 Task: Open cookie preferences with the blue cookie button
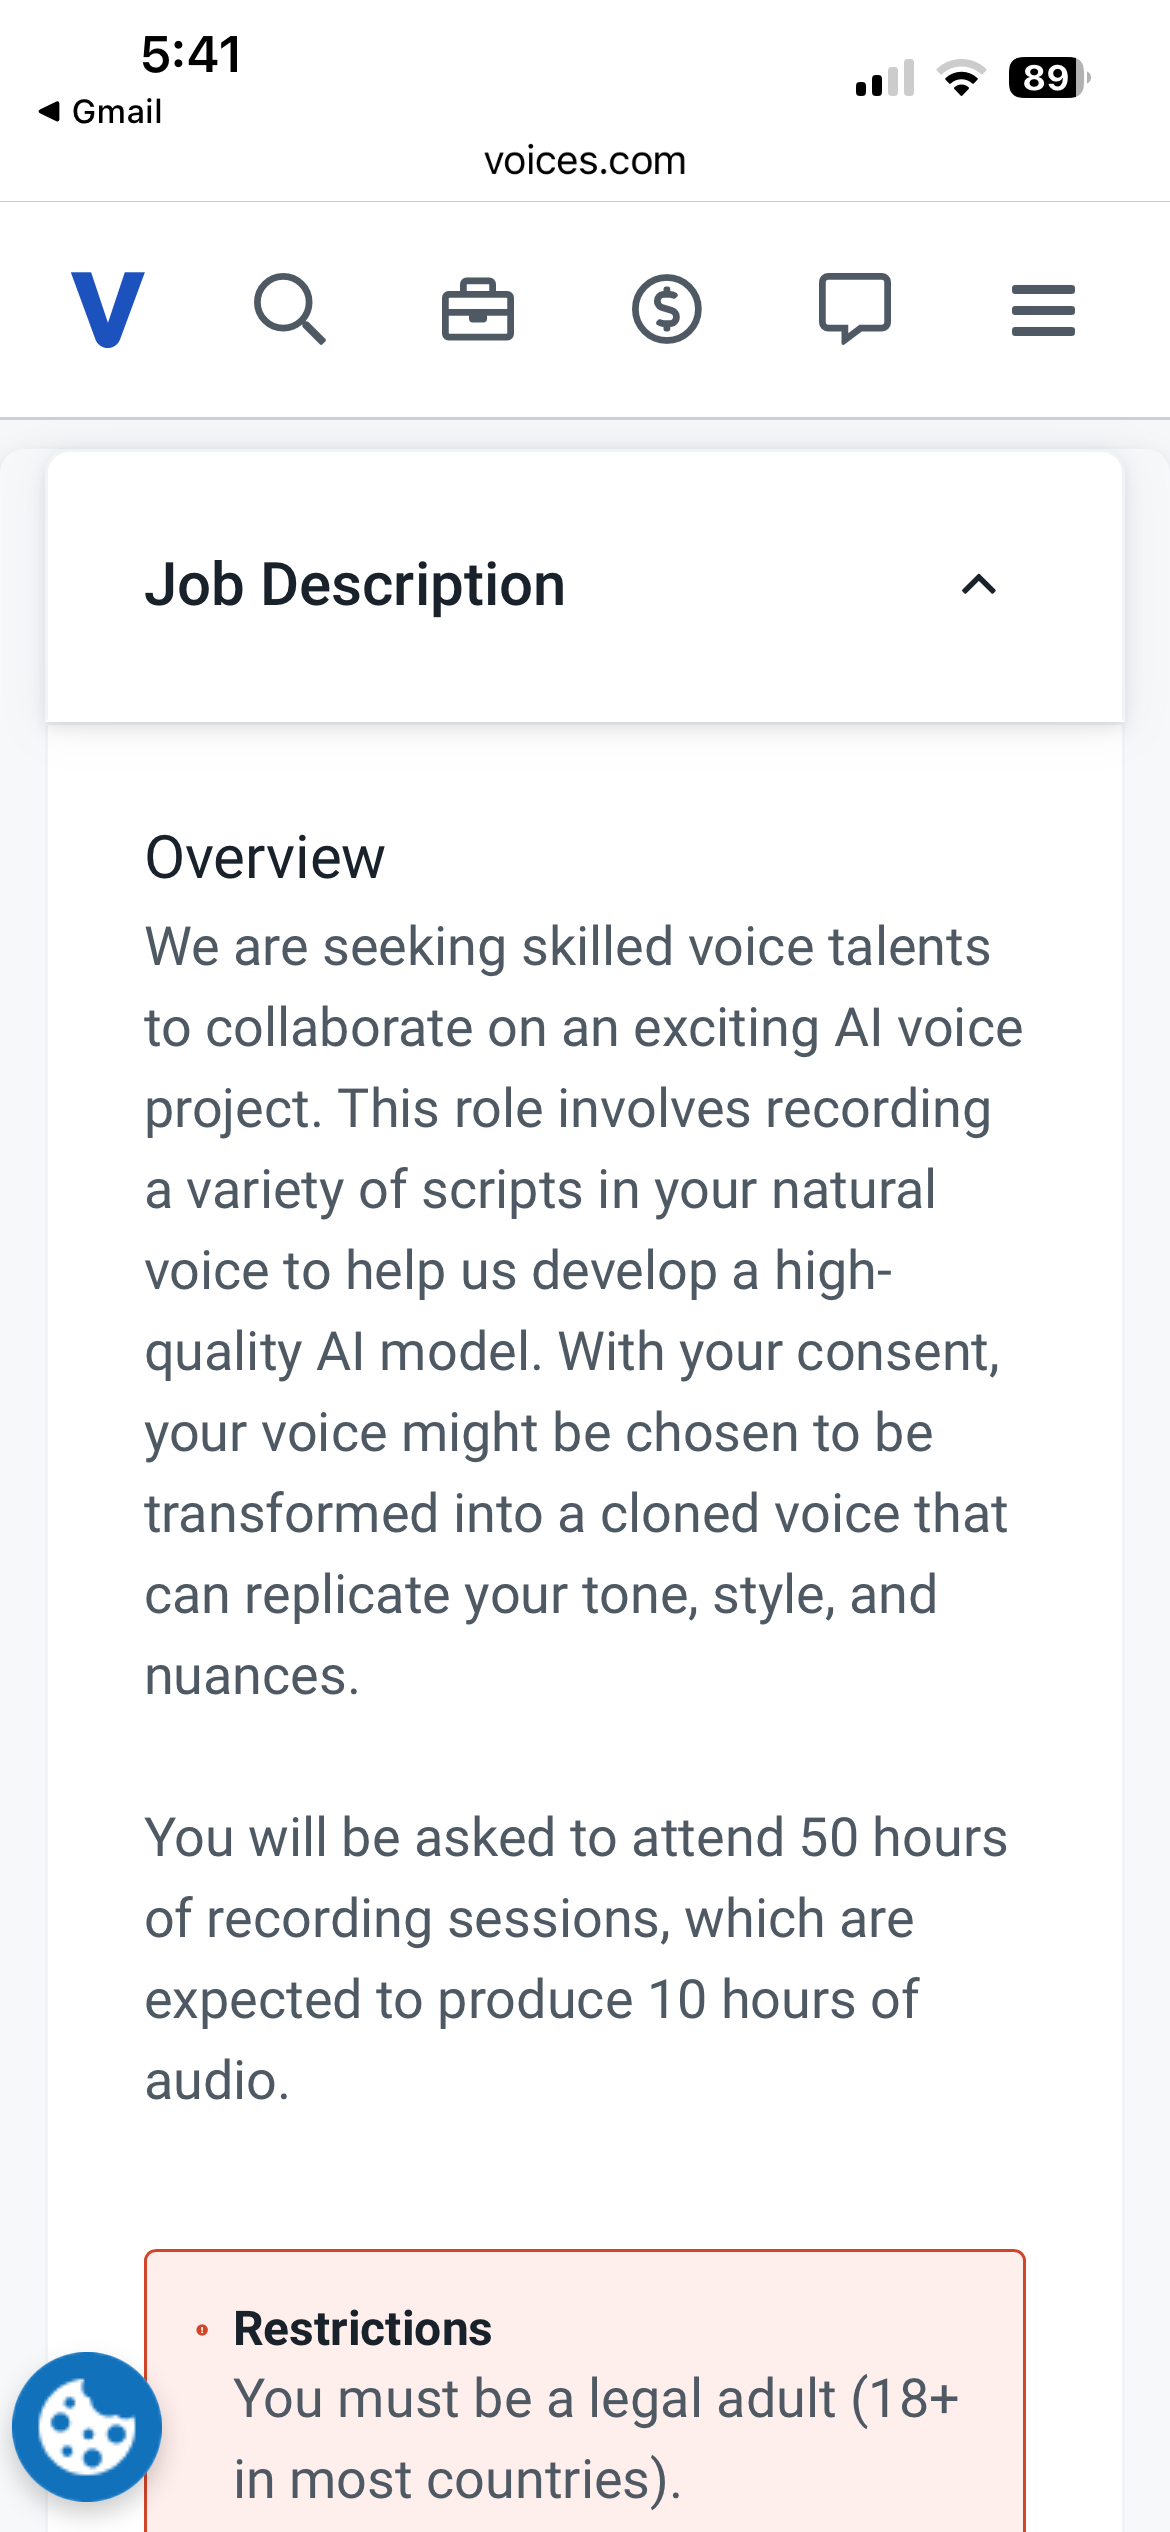tap(87, 2427)
